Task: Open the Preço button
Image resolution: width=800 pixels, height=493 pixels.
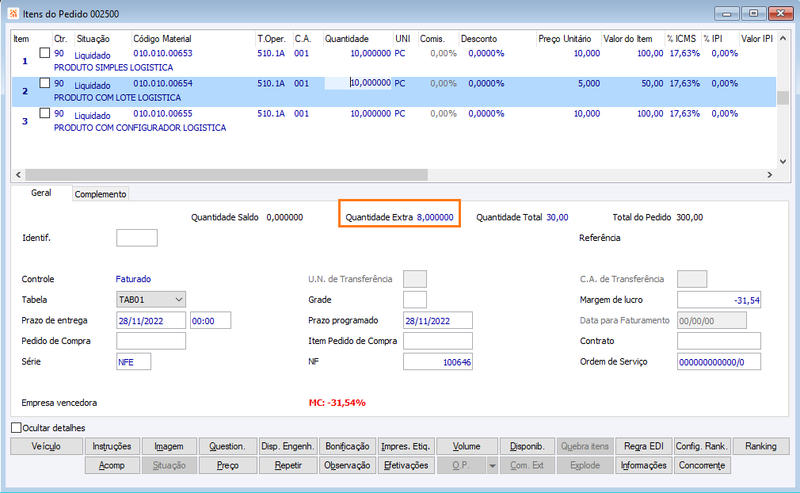Action: [x=228, y=465]
